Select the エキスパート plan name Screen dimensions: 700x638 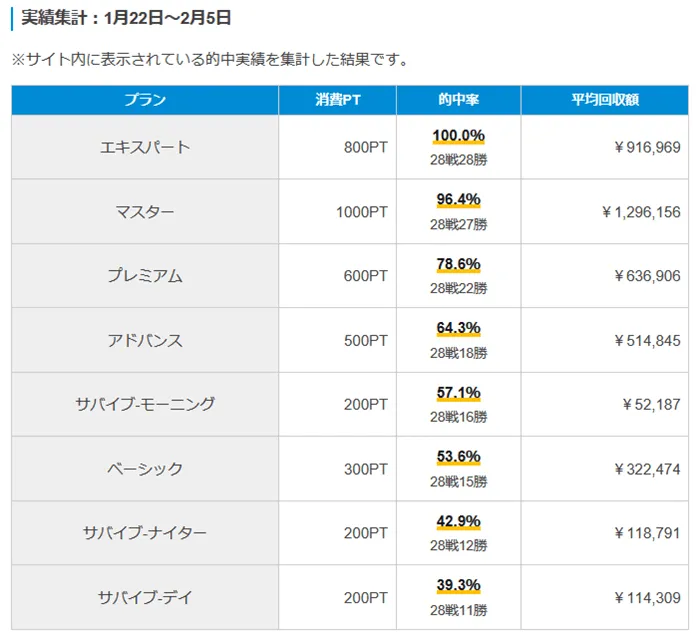point(145,148)
